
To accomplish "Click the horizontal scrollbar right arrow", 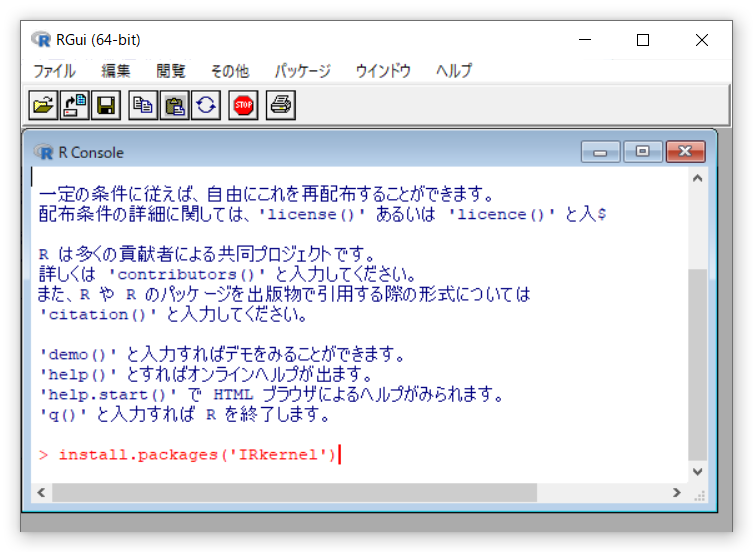I will coord(677,493).
